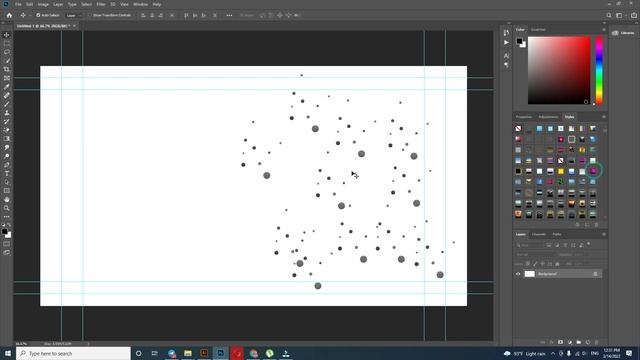Select the Horizontal Type tool

[7, 173]
